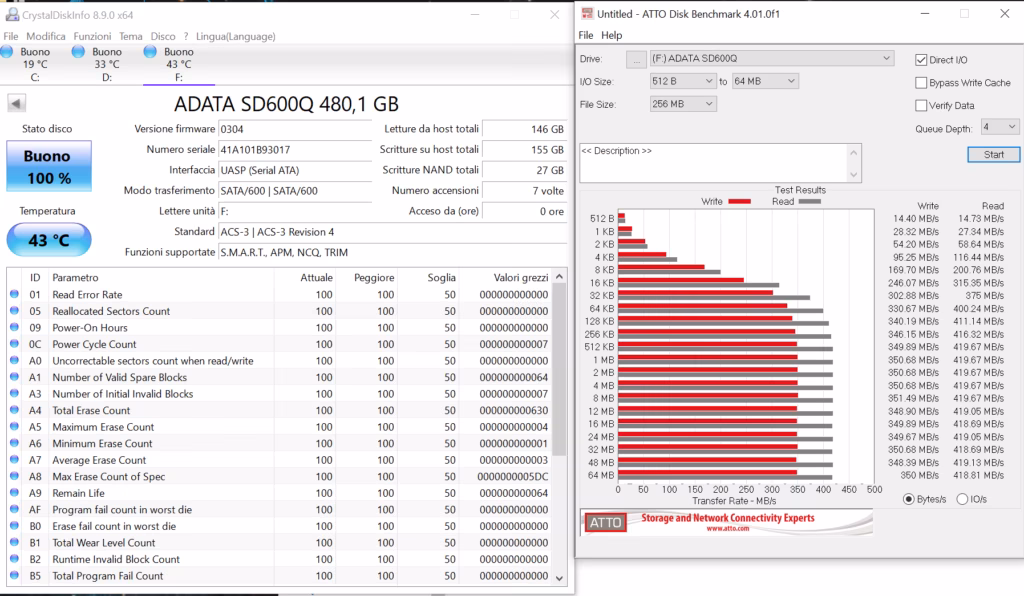
Task: Click the status dot for Reallocated Sectors Count
Action: pos(14,311)
